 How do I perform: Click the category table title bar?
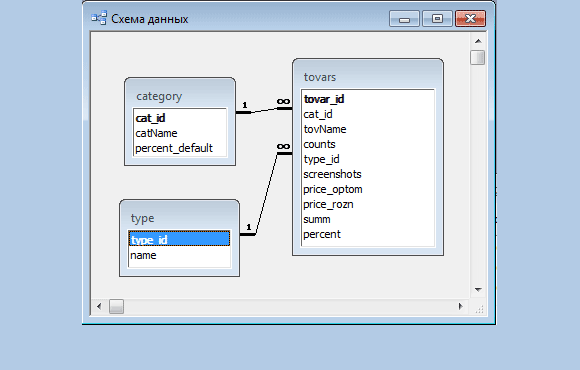pos(180,96)
